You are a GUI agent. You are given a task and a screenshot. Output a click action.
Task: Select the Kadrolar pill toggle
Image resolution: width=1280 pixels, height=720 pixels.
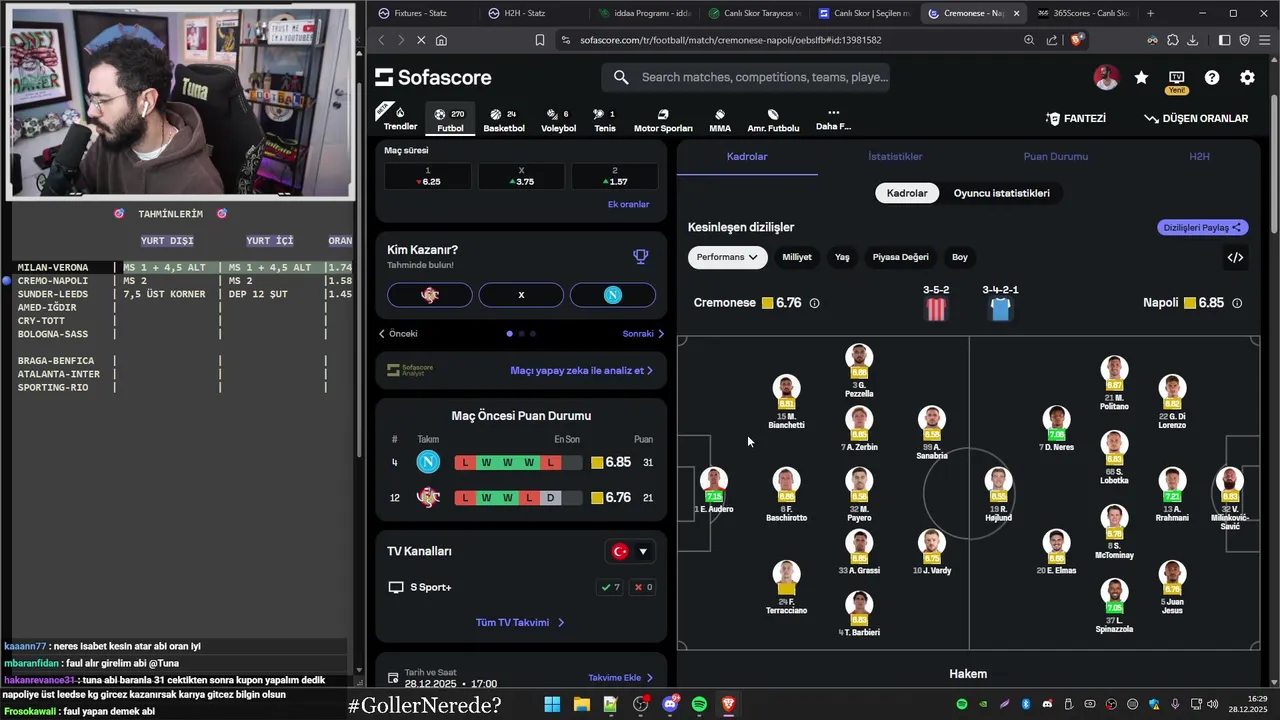(x=907, y=193)
